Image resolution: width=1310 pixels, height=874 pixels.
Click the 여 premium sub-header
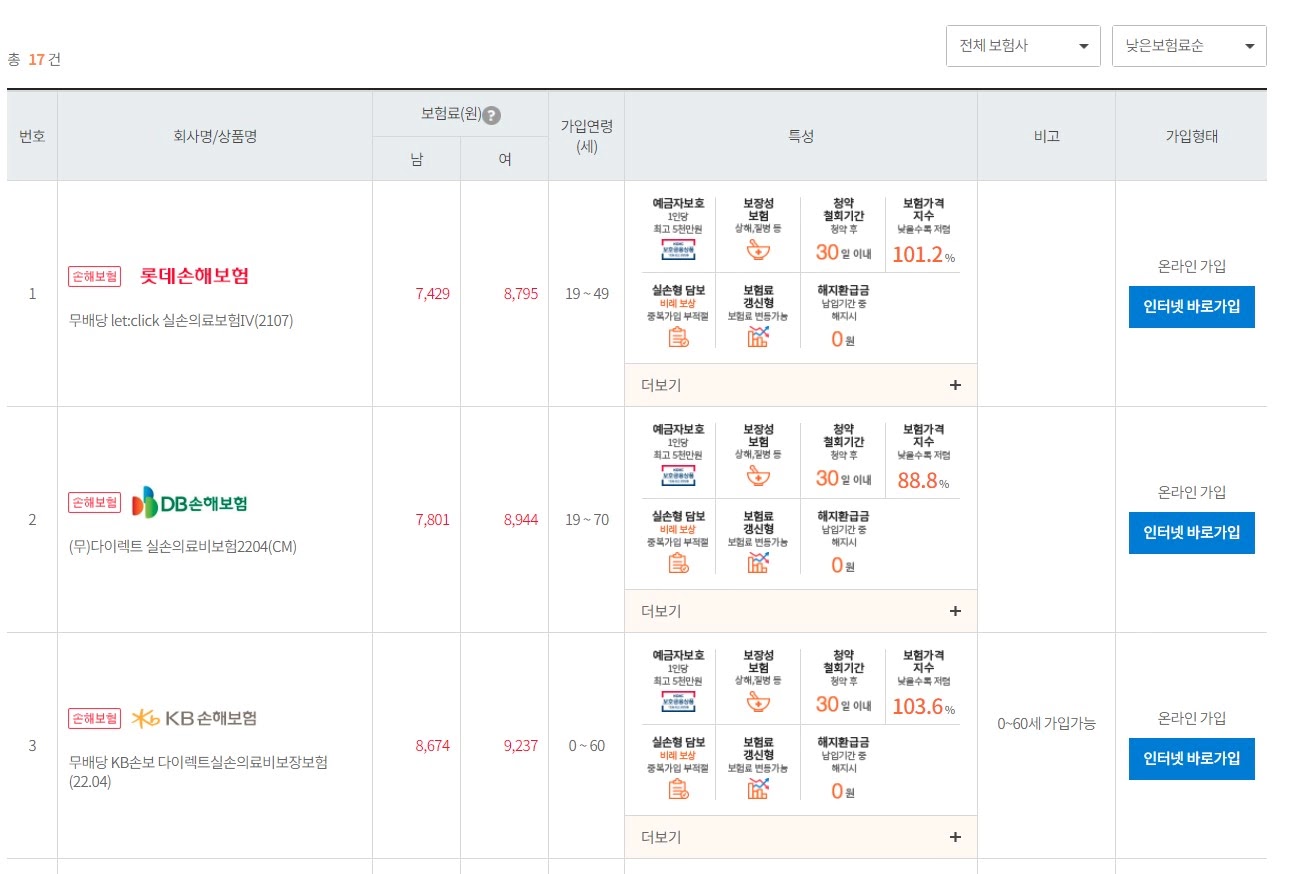pos(504,159)
